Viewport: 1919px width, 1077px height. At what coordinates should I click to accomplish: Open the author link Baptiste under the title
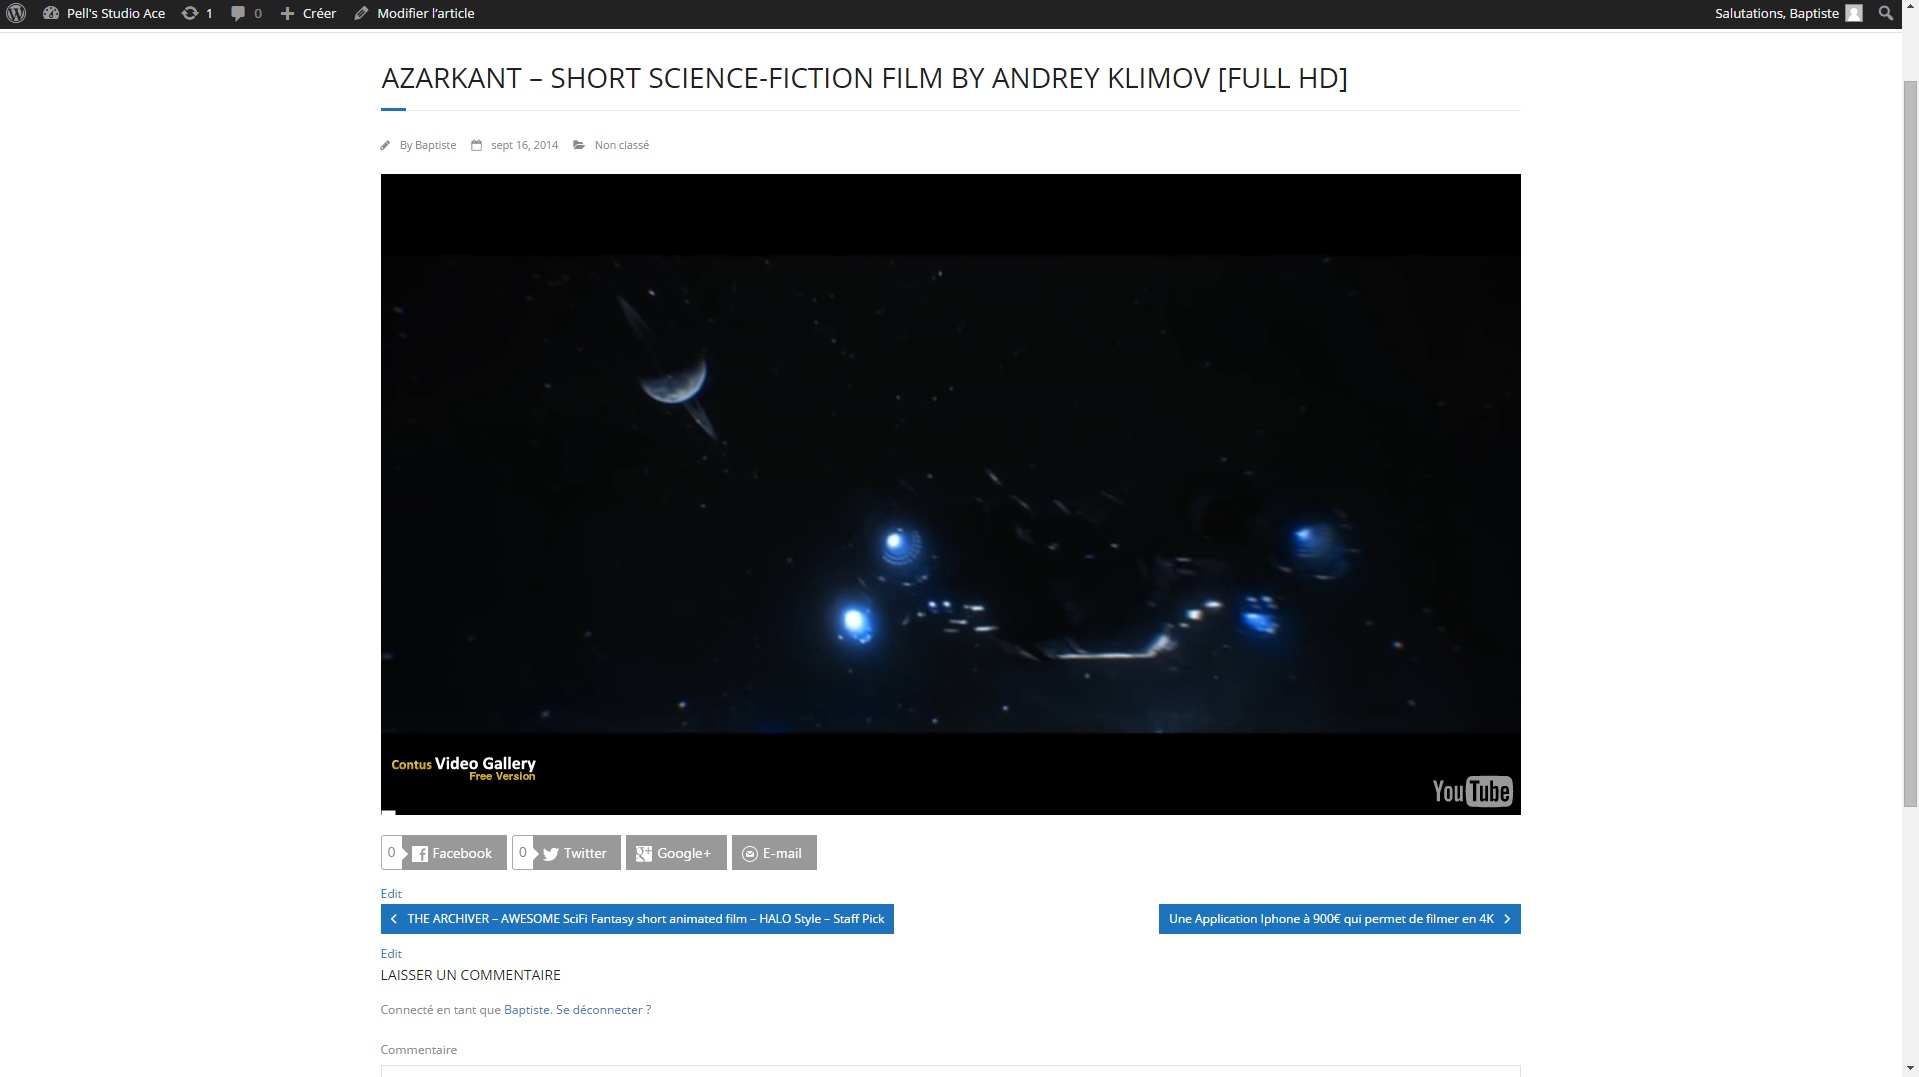pyautogui.click(x=435, y=145)
